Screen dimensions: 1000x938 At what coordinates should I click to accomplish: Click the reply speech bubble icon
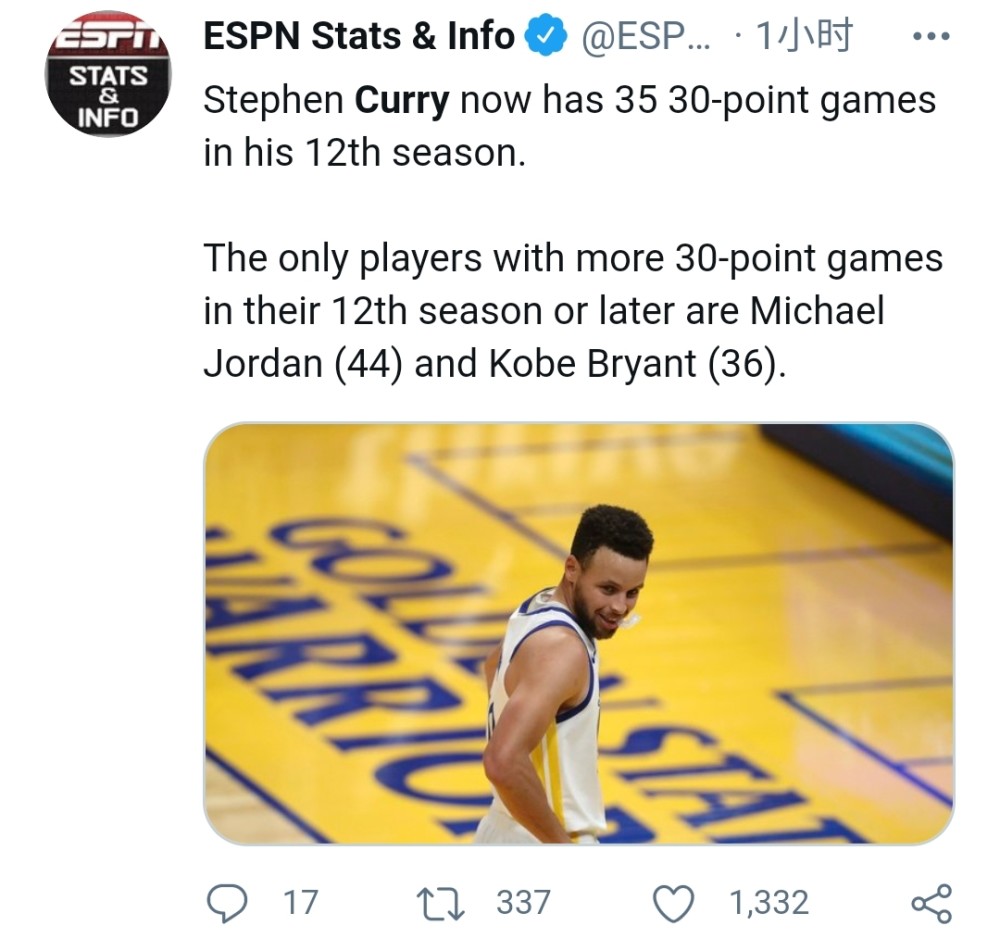point(227,902)
